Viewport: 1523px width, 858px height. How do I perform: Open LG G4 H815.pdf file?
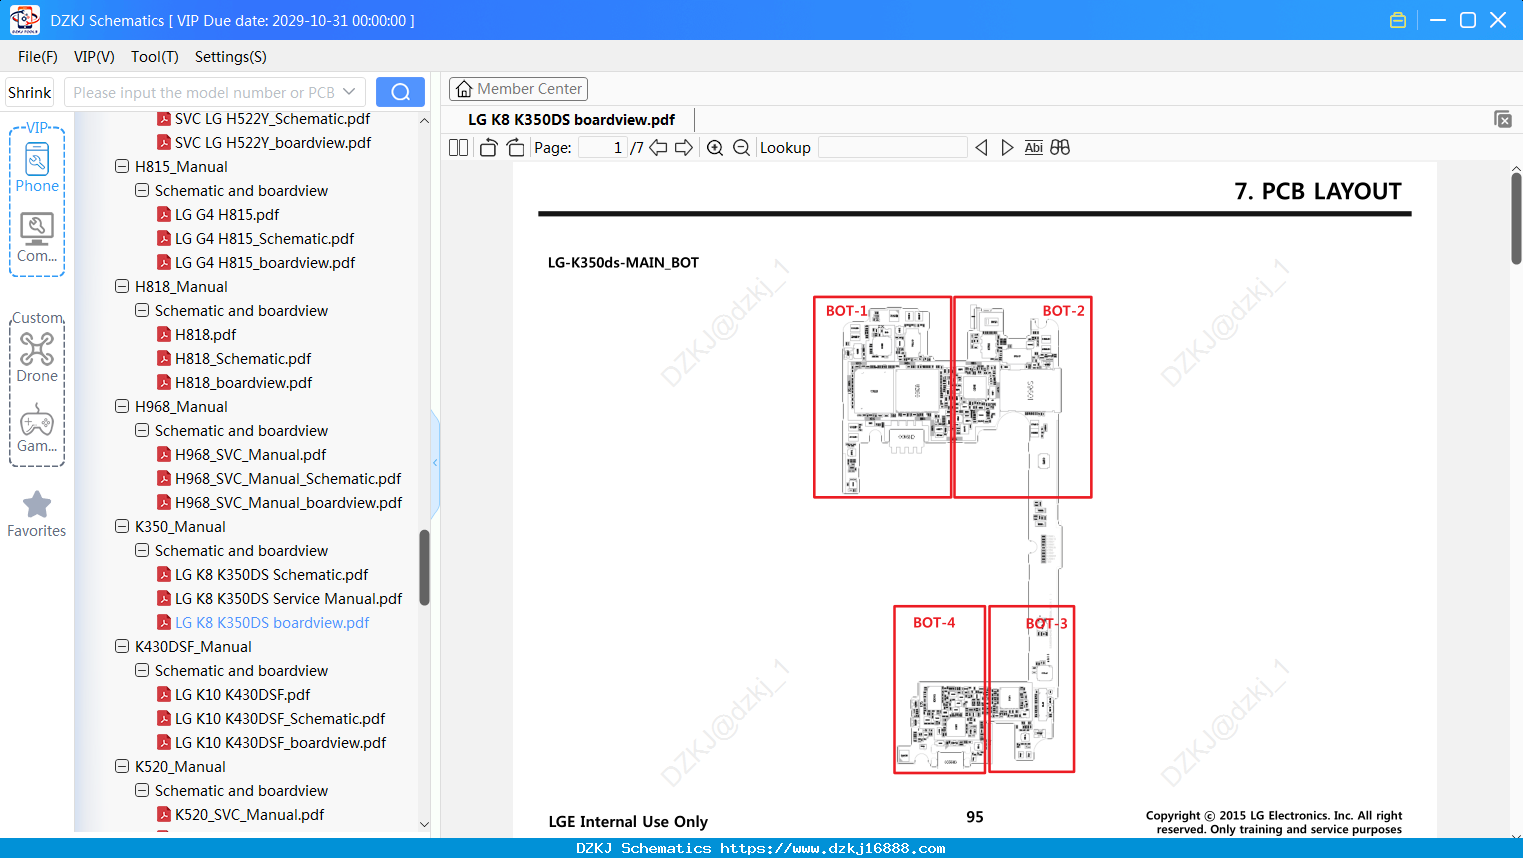[x=227, y=215]
